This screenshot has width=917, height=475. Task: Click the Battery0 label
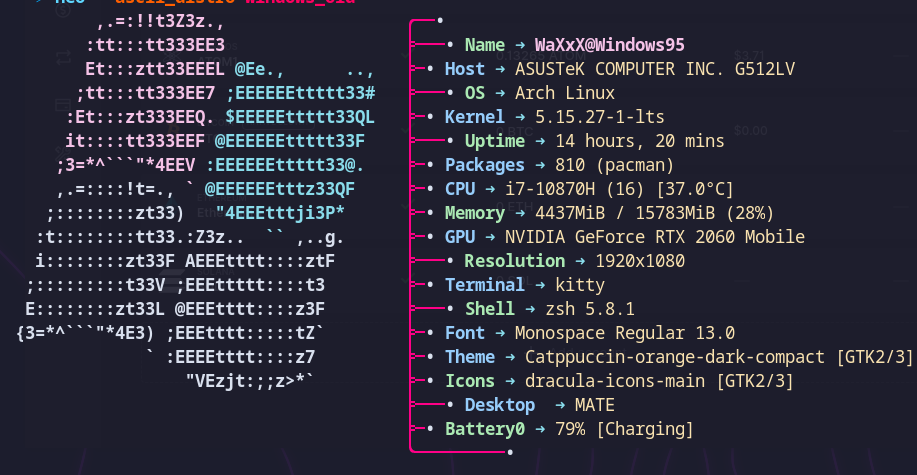(485, 429)
